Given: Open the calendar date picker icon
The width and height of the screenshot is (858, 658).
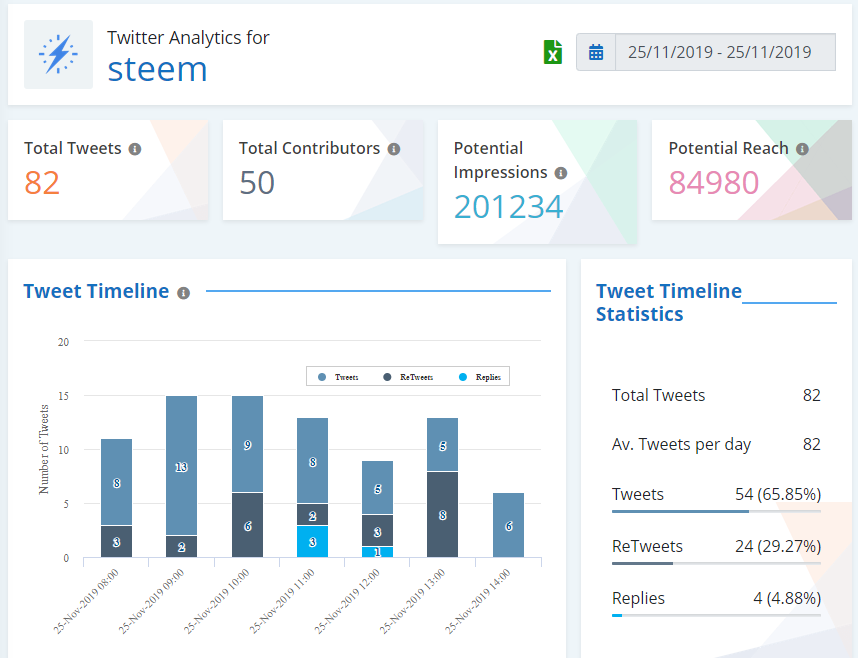Looking at the screenshot, I should point(596,53).
